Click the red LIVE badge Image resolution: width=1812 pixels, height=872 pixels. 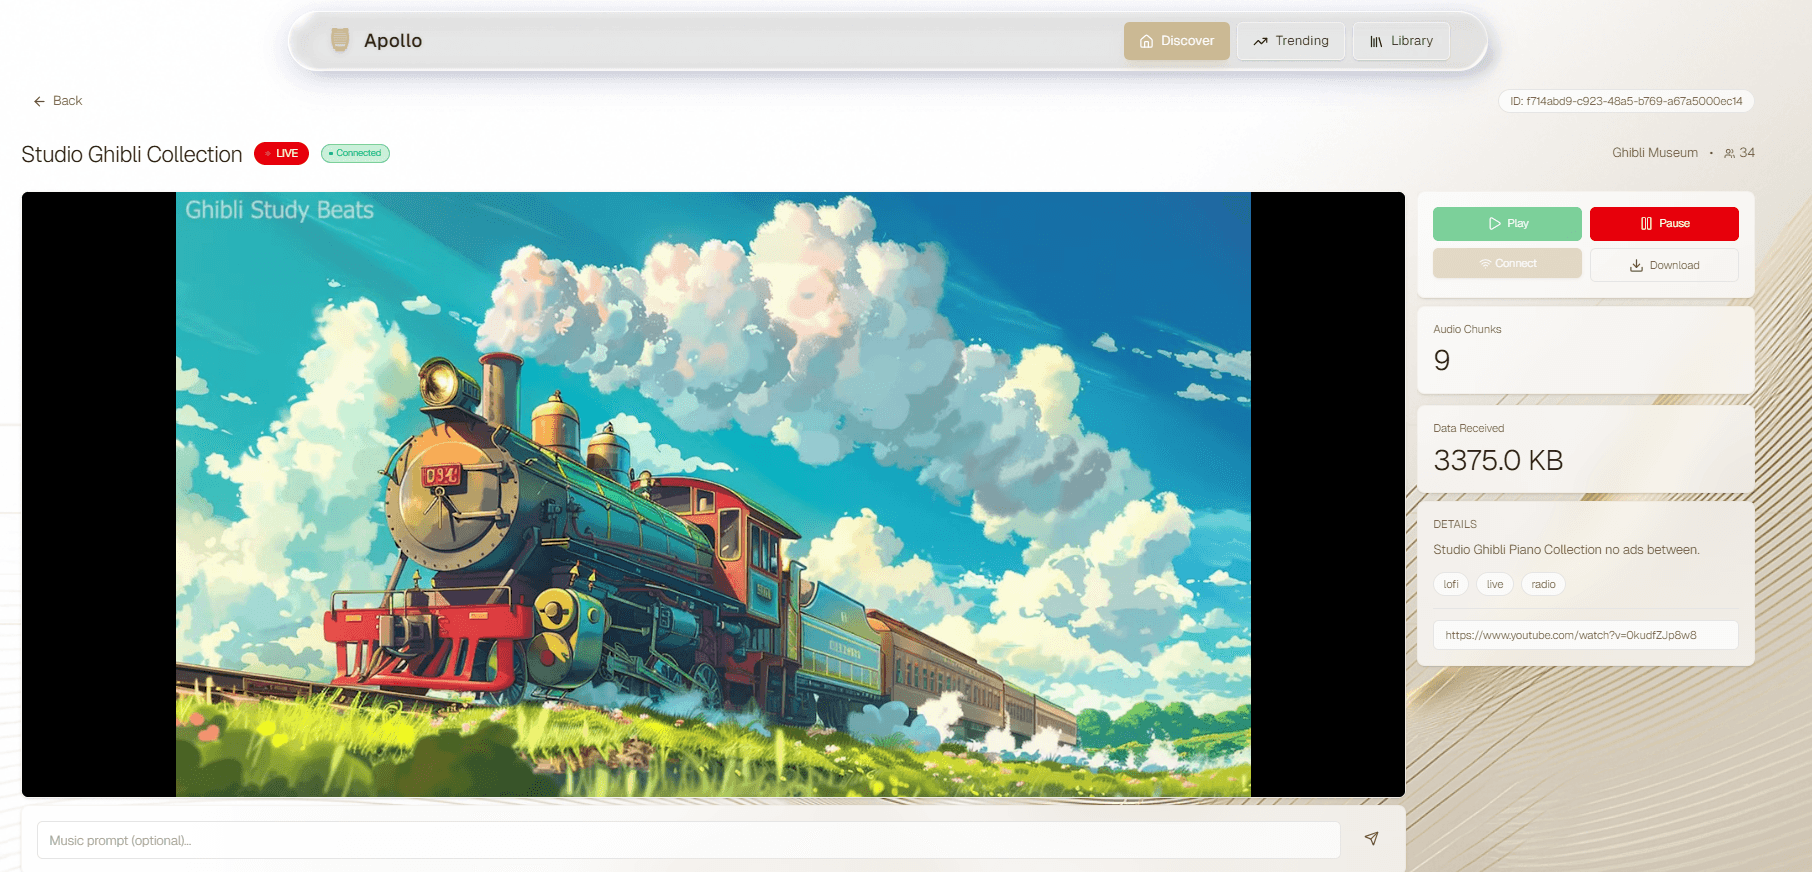pos(281,153)
